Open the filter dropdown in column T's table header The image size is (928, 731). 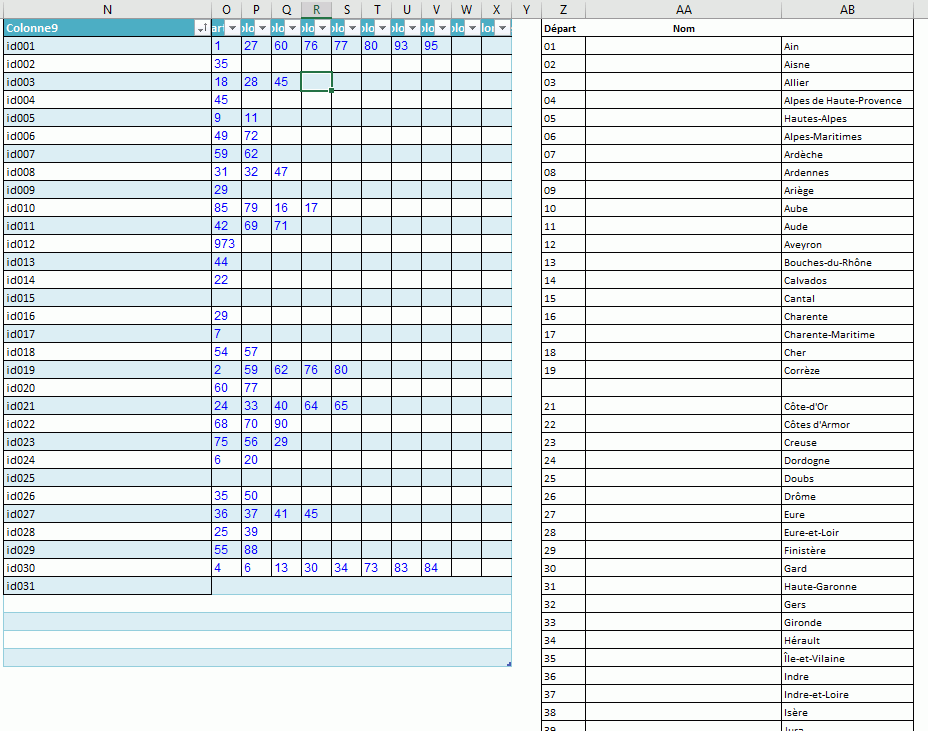[382, 28]
